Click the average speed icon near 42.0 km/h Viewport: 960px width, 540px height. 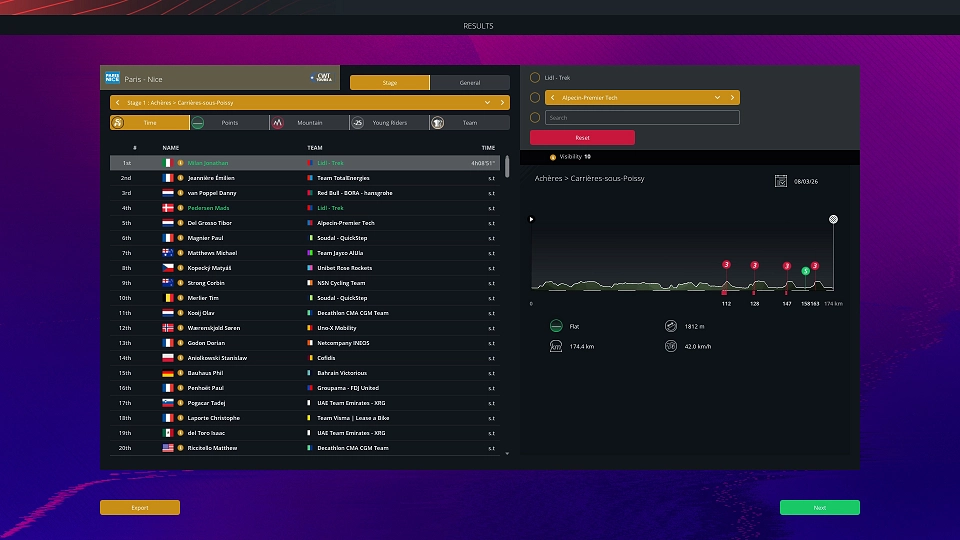671,347
